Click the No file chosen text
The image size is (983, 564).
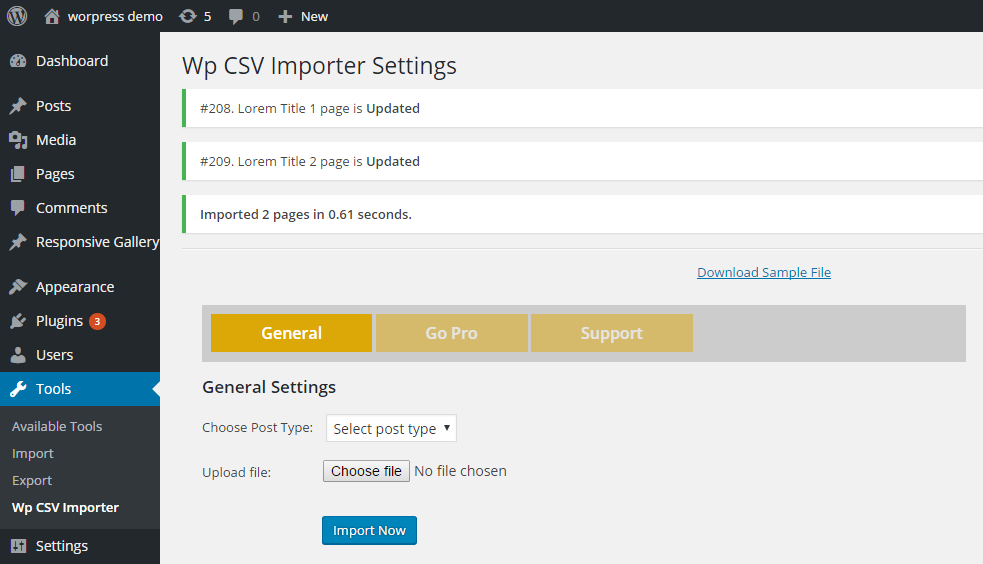pyautogui.click(x=460, y=471)
